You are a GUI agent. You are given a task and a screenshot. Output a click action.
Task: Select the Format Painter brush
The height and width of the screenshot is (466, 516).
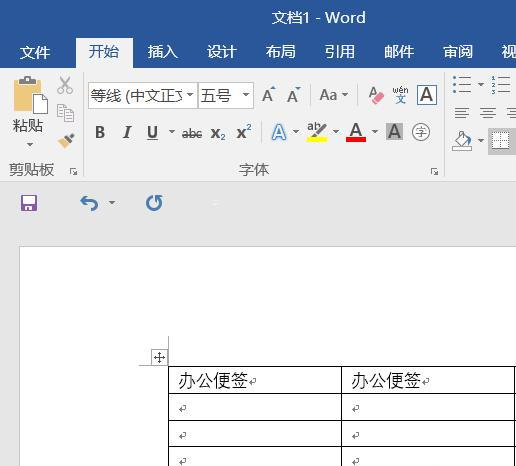66,141
